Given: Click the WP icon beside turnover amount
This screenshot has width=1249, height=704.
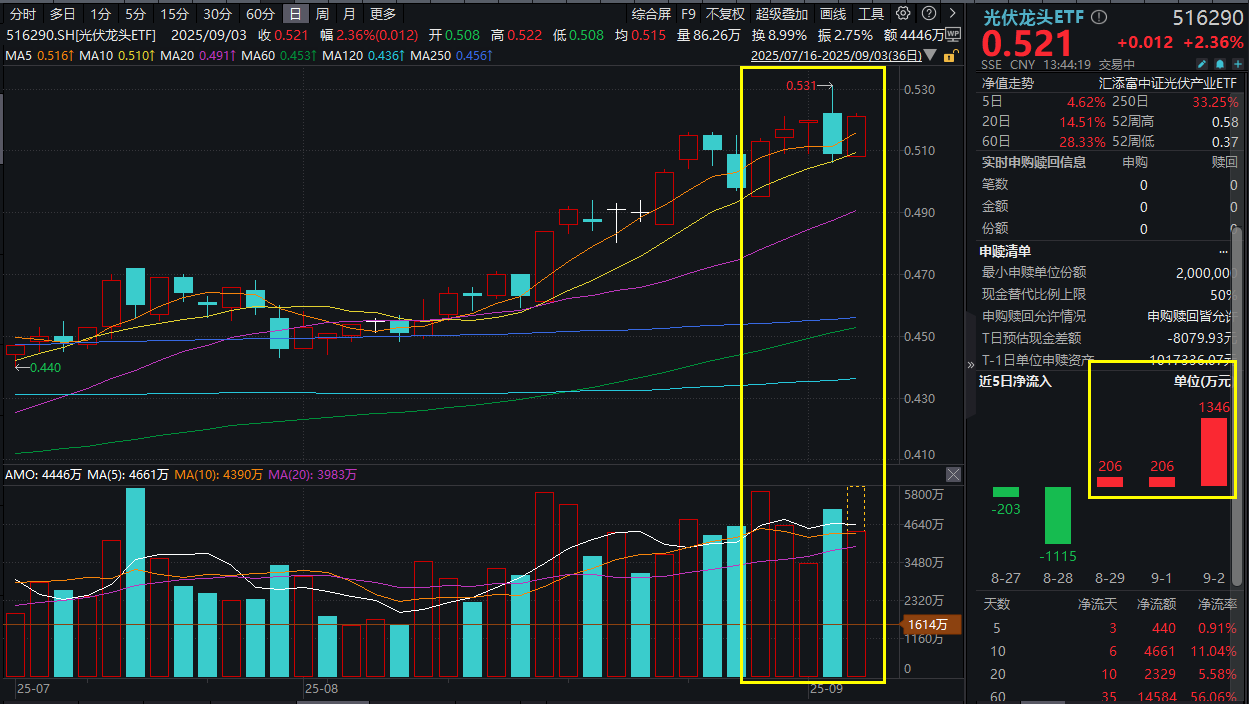Looking at the screenshot, I should (952, 35).
